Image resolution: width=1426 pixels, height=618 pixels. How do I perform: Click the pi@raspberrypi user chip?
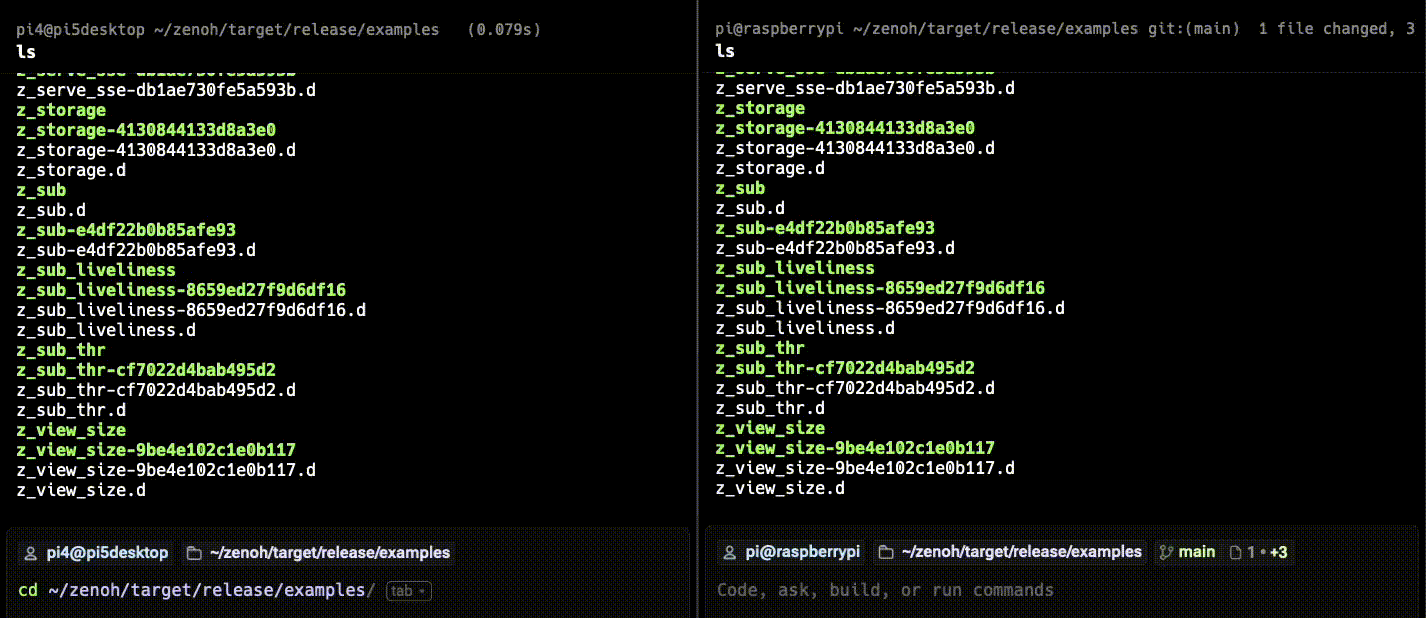(x=790, y=552)
